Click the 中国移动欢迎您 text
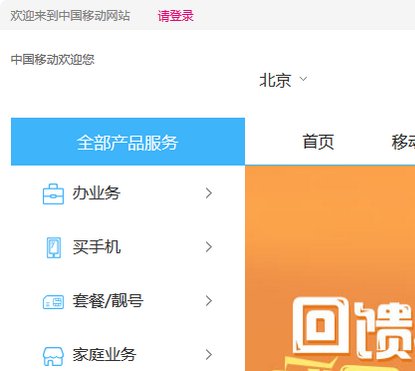415x371 pixels. pos(53,60)
